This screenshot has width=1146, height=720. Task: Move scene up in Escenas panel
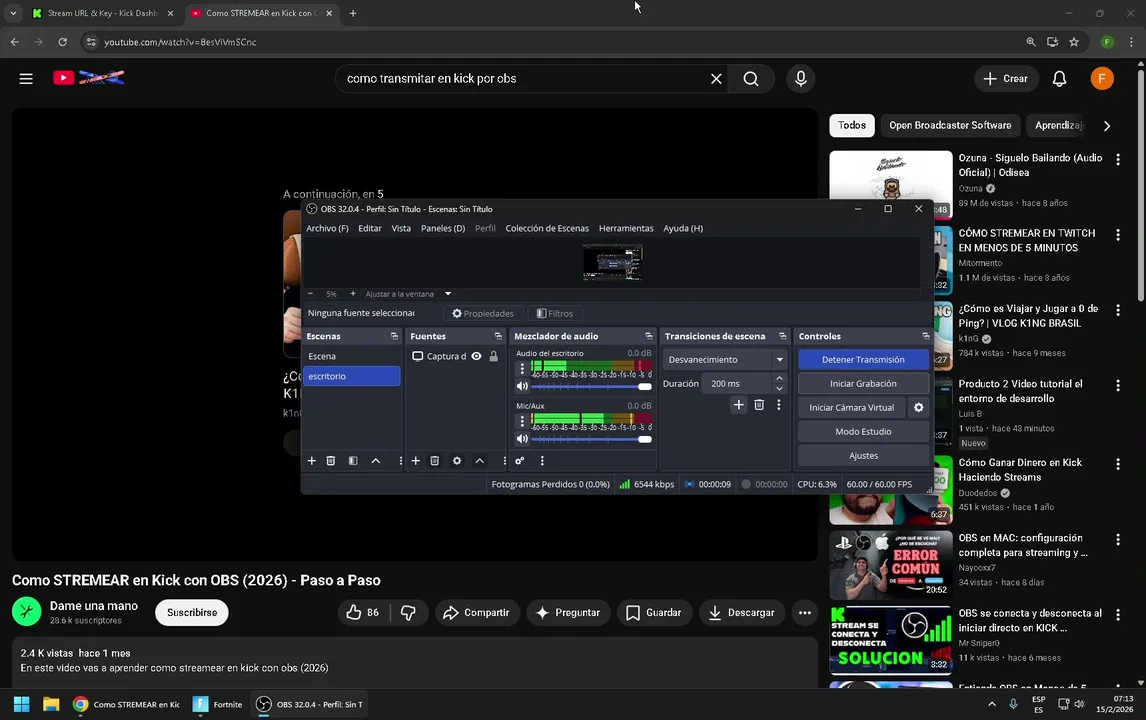coord(376,461)
